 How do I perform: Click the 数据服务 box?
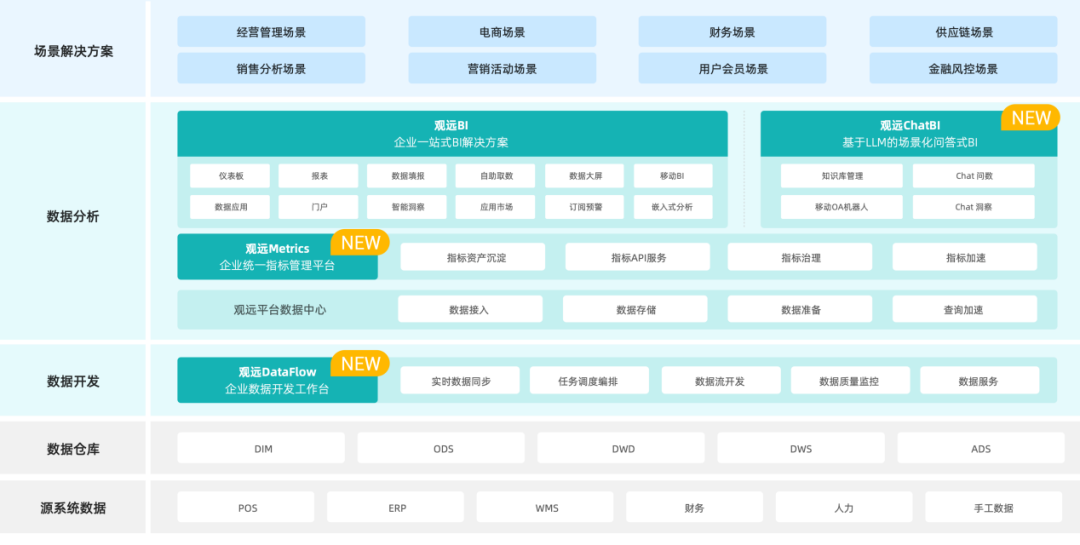pos(979,380)
